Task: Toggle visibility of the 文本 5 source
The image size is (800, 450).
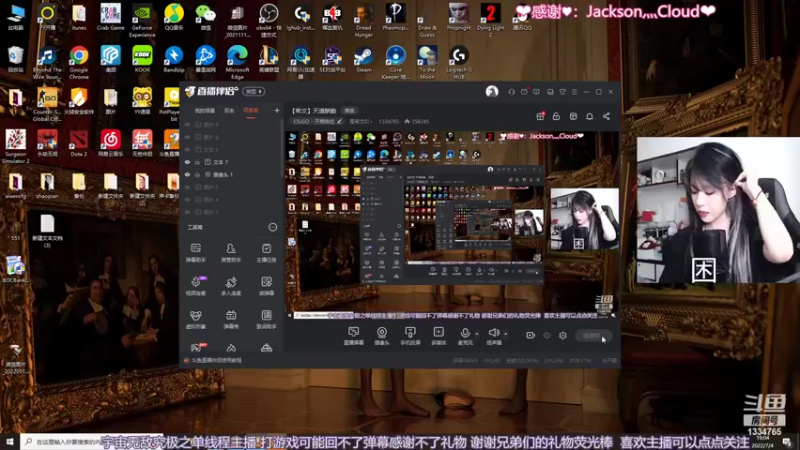Action: coord(187,149)
